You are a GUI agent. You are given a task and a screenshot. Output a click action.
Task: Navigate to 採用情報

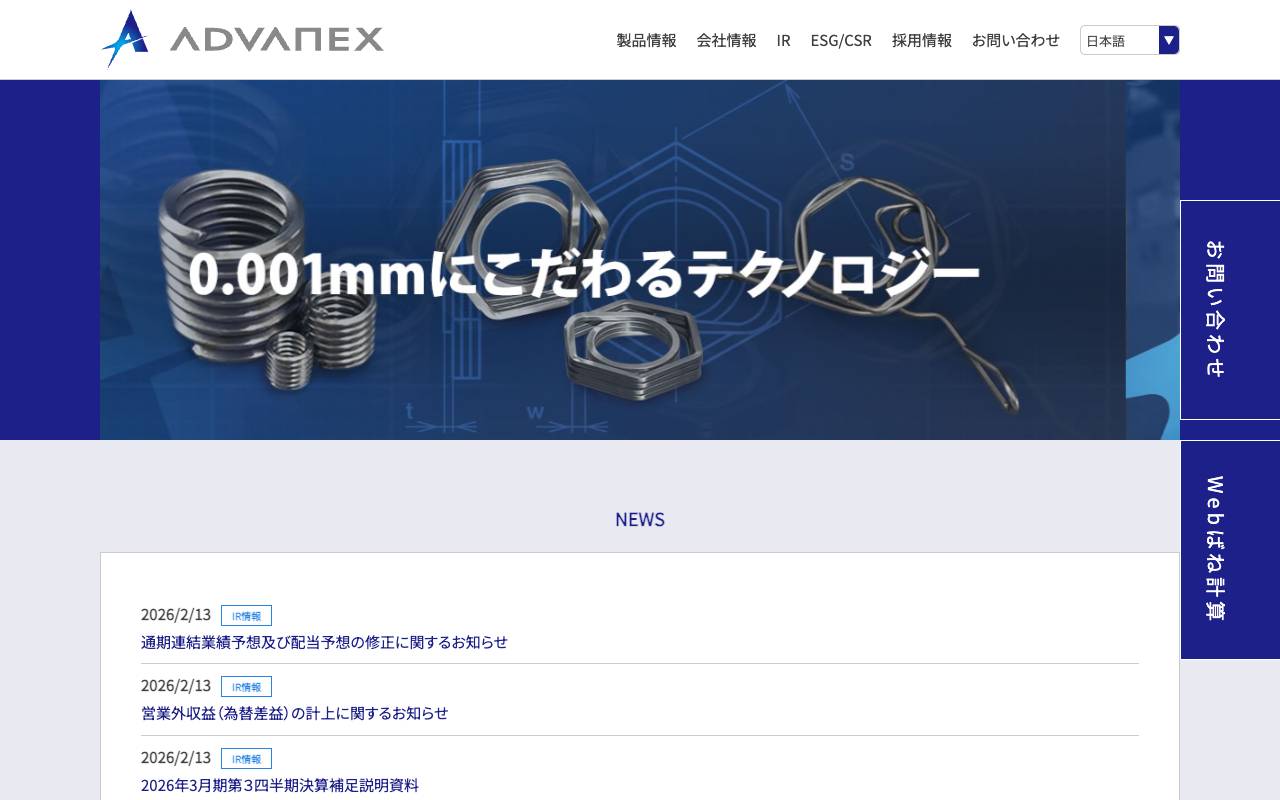921,41
